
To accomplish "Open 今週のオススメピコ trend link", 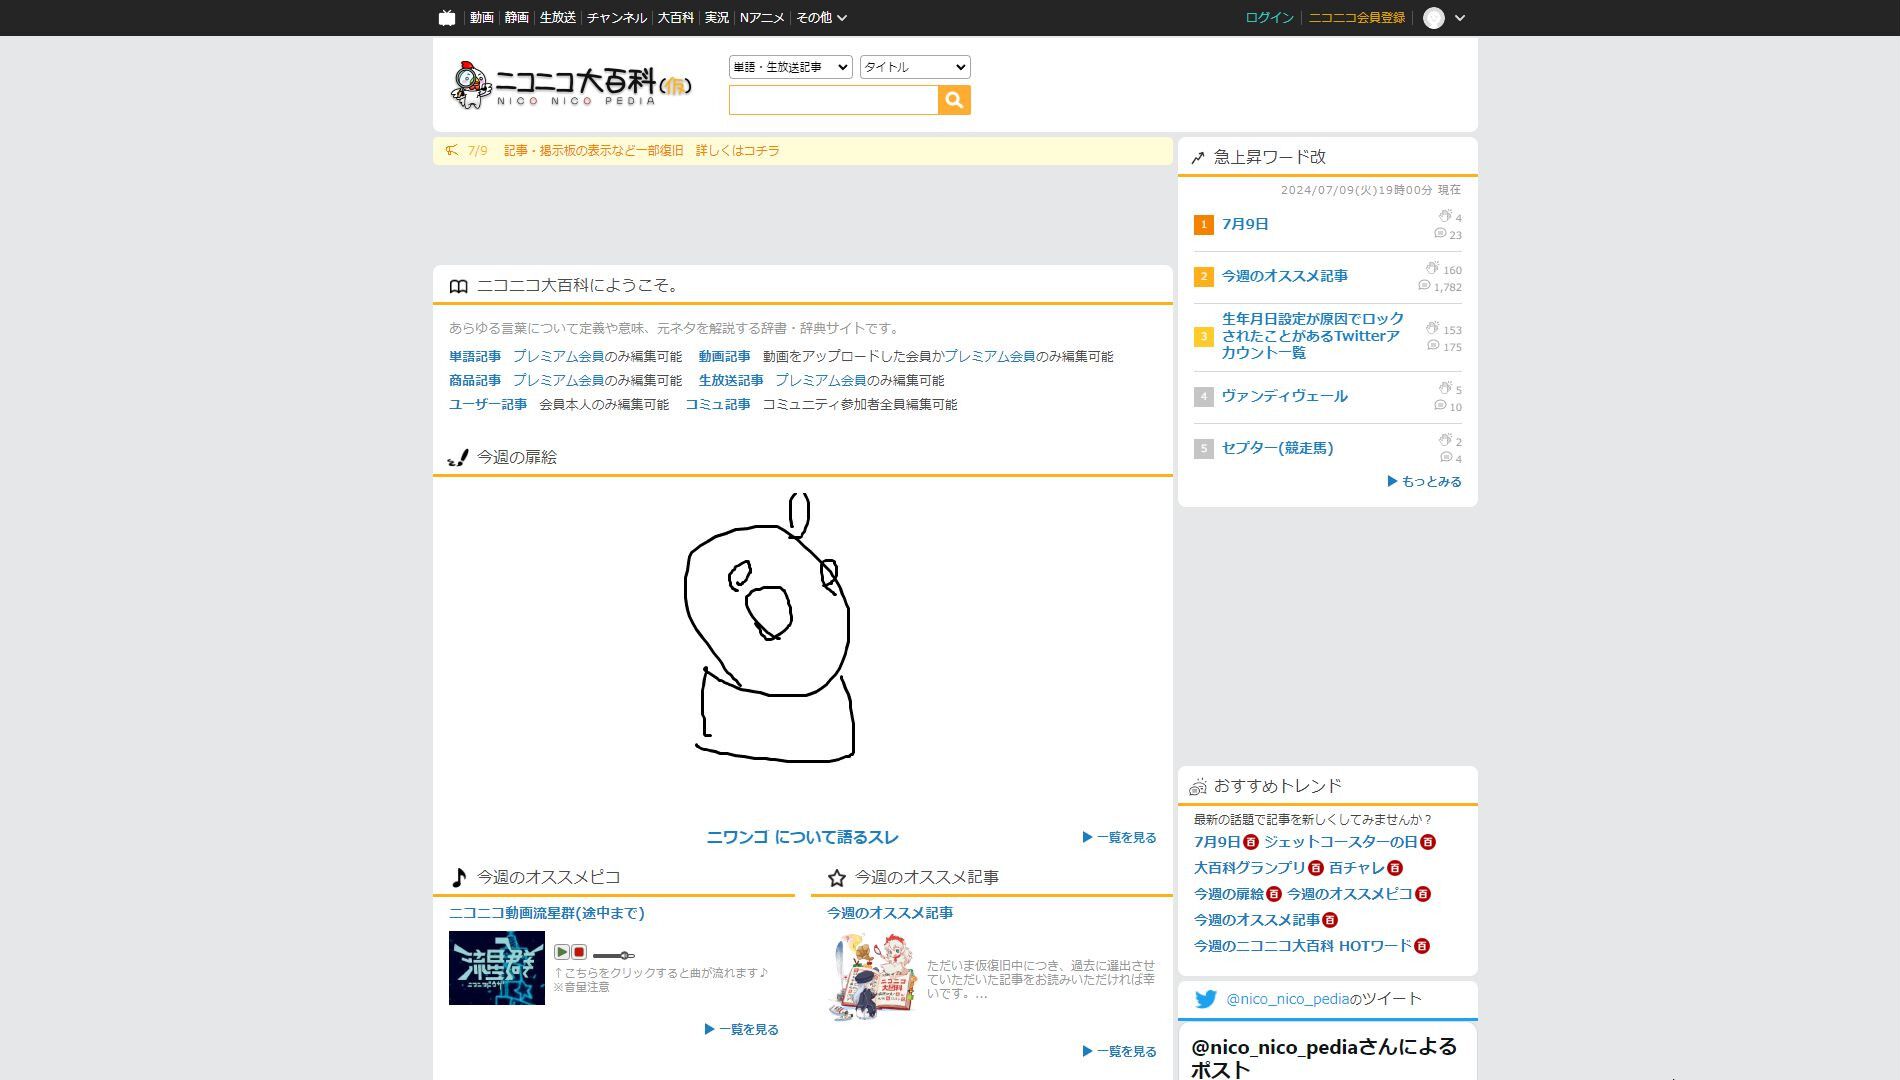I will point(1349,894).
